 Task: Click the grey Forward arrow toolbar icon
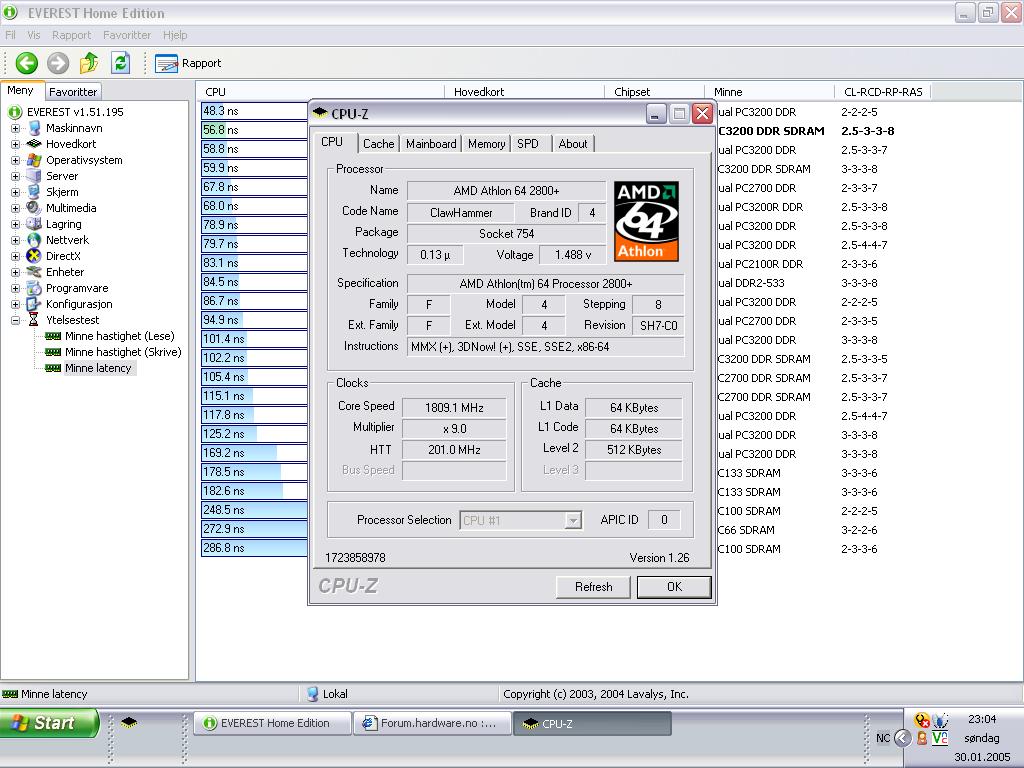(57, 63)
